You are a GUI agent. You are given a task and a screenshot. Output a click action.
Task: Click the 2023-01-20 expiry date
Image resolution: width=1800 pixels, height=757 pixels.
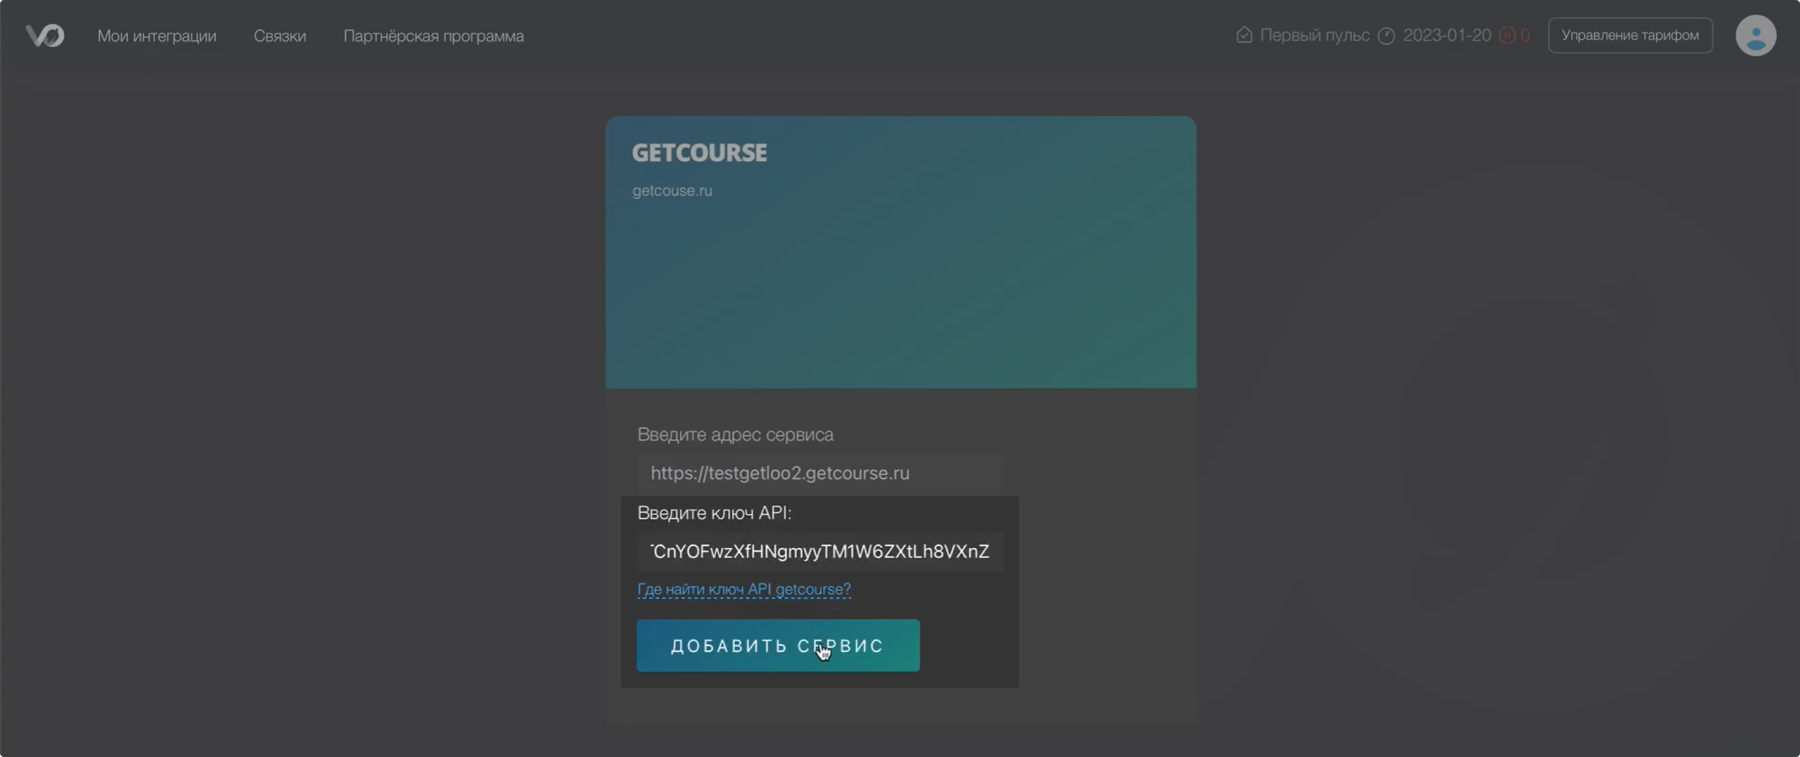[x=1447, y=36]
